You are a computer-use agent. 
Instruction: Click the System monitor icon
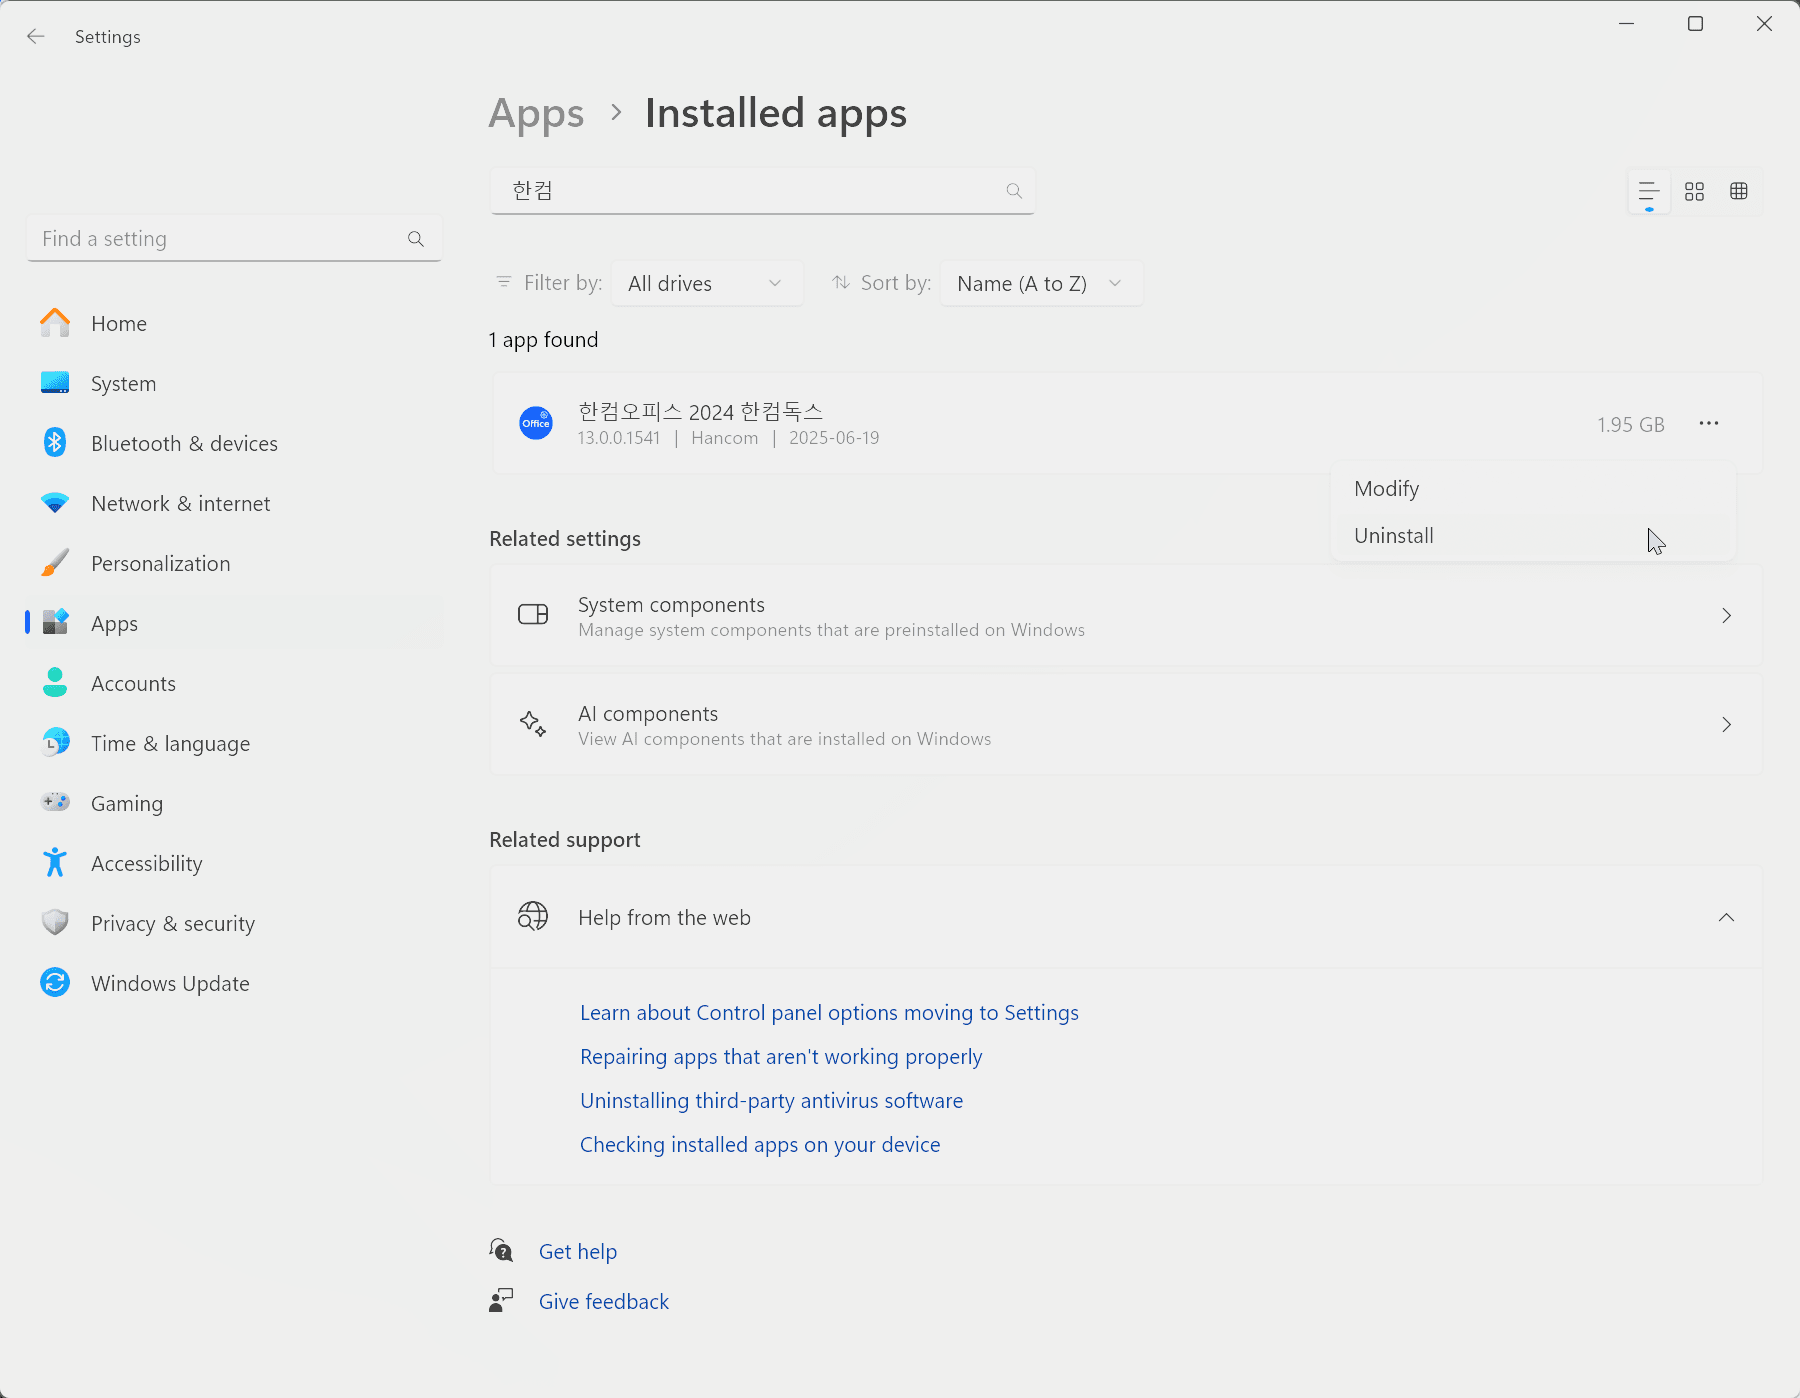coord(55,383)
